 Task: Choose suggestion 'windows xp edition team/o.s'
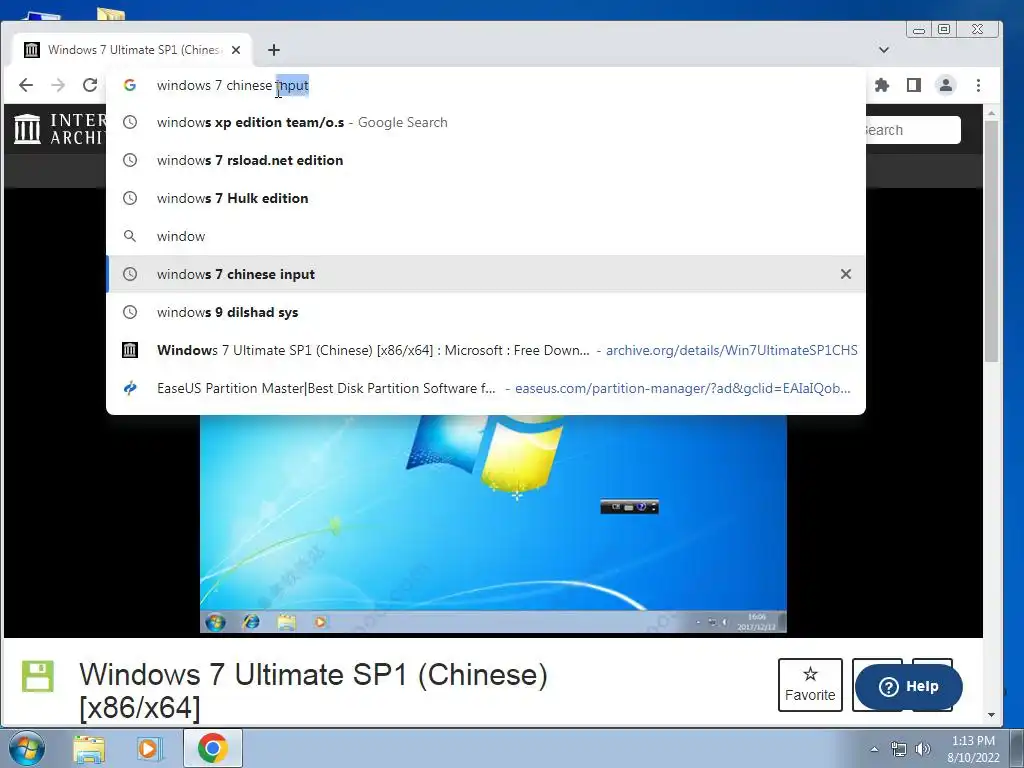pos(486,122)
